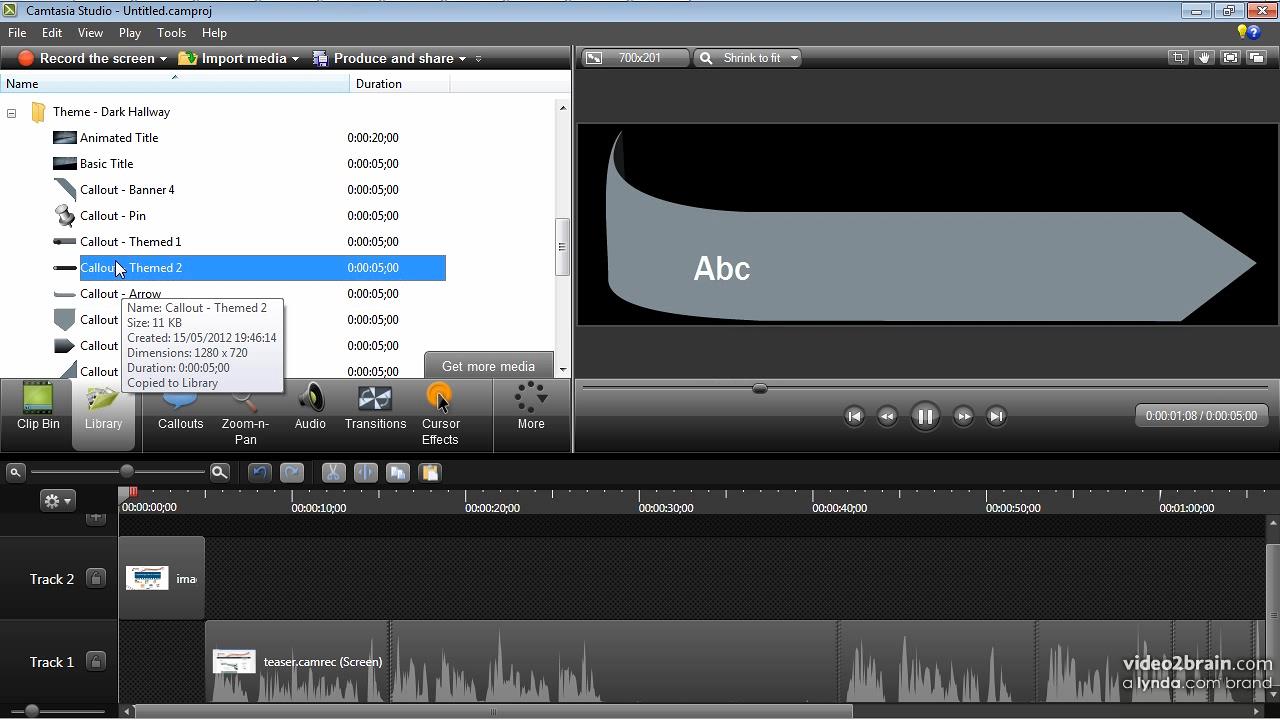Detach the preview window
1280x720 pixels.
[x=1256, y=58]
